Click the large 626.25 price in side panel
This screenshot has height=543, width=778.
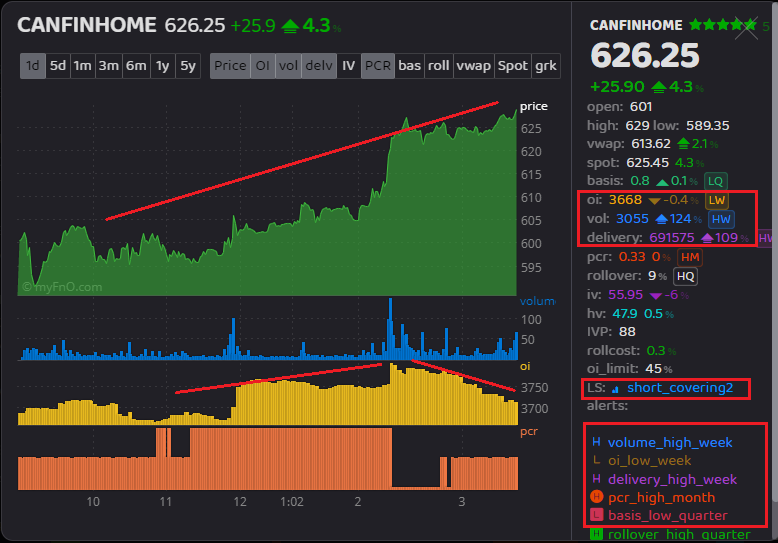pos(645,55)
